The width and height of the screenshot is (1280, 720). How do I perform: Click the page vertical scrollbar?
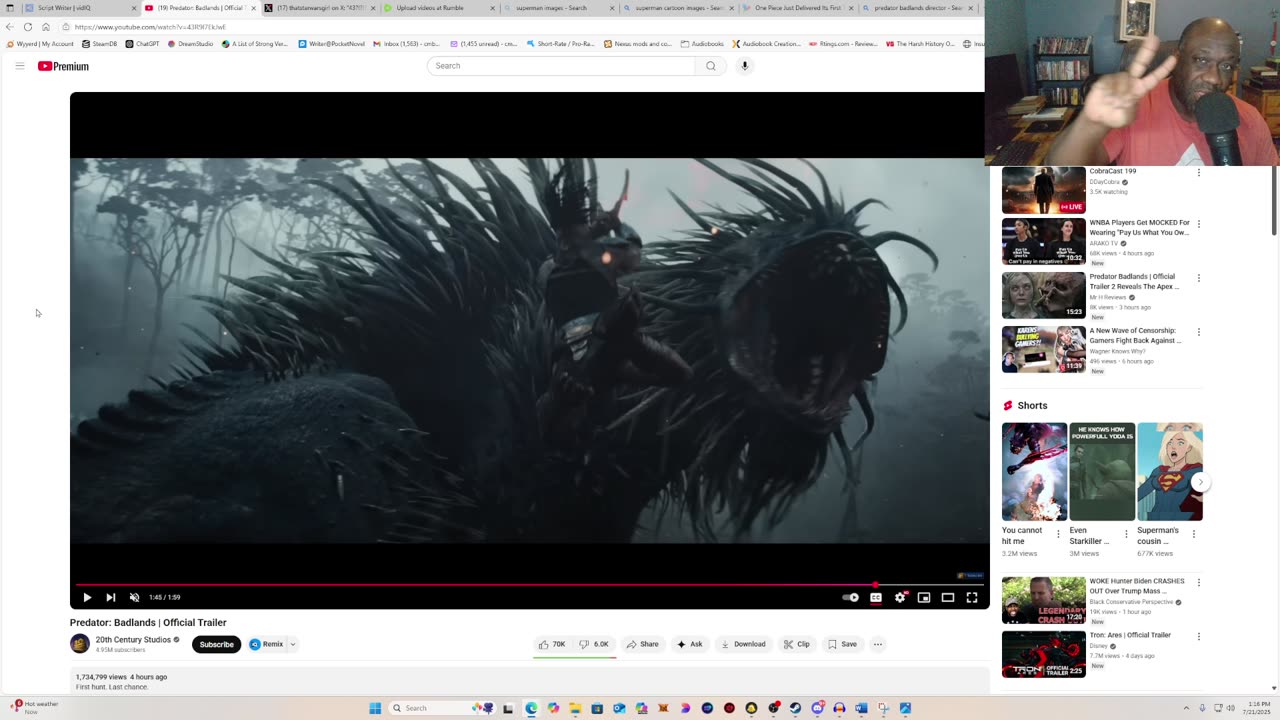click(1274, 200)
